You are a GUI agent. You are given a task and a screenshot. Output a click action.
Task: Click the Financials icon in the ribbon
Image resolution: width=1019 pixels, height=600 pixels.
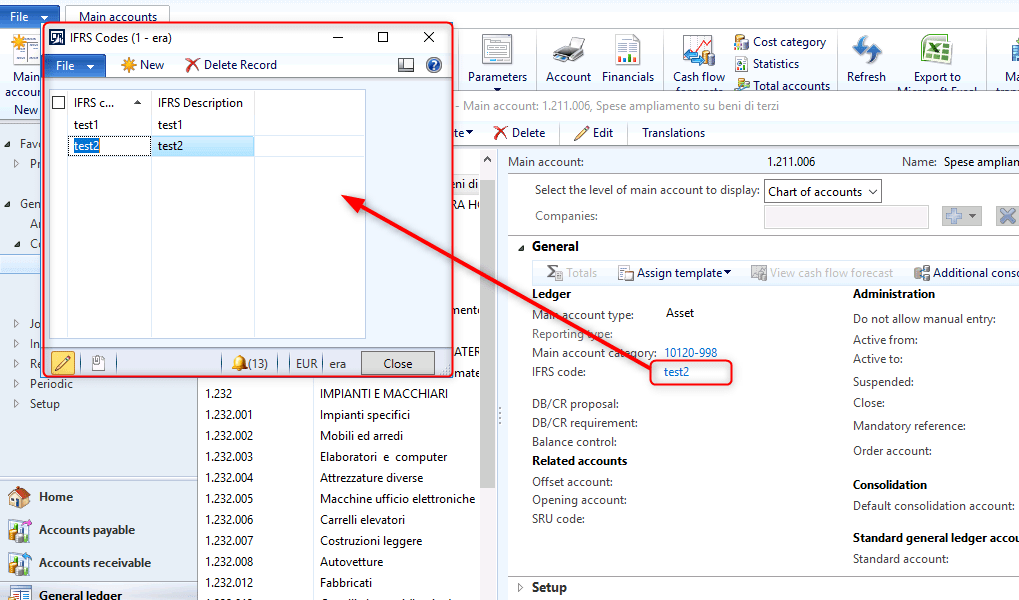pos(627,50)
